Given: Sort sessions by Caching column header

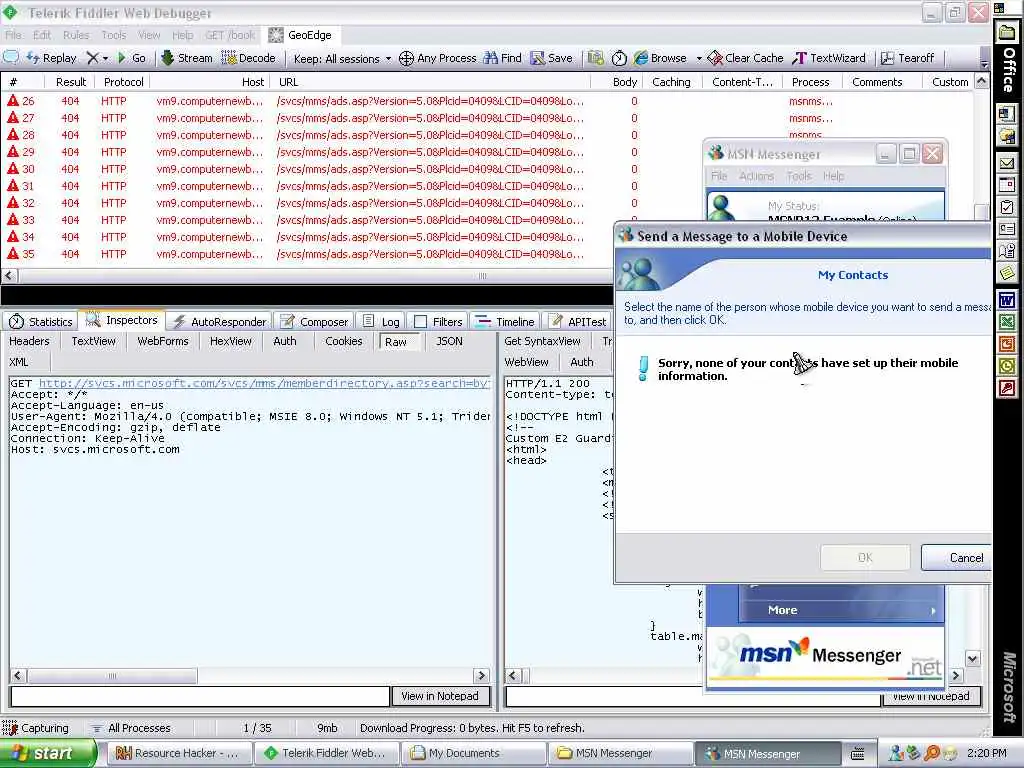Looking at the screenshot, I should pyautogui.click(x=671, y=82).
